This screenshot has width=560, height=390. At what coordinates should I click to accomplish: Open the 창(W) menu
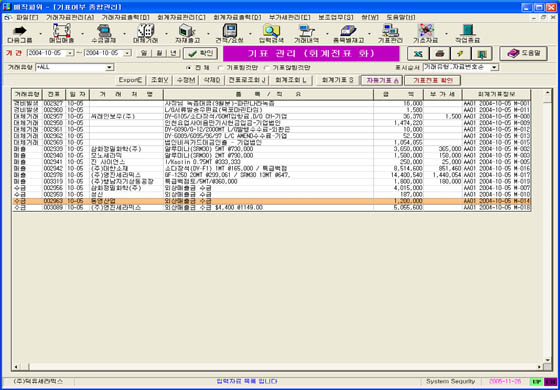(x=370, y=17)
